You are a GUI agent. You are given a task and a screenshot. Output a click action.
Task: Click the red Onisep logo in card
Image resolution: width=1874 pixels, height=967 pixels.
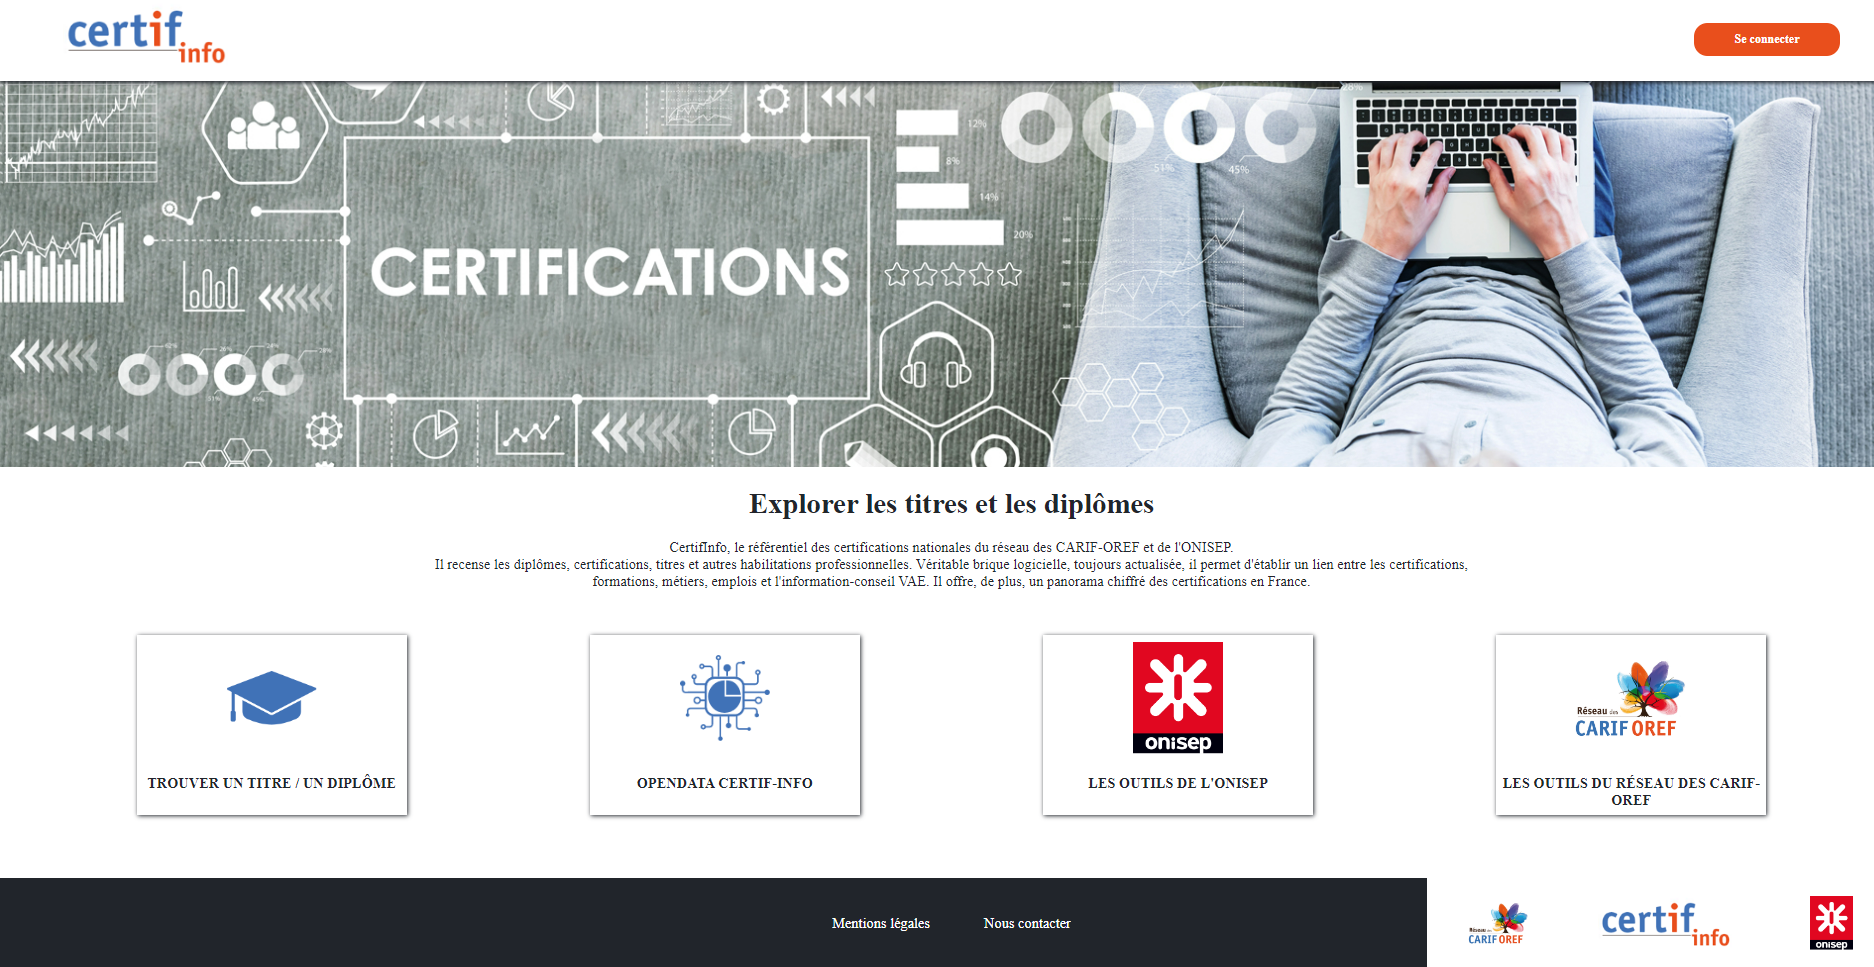pos(1177,697)
